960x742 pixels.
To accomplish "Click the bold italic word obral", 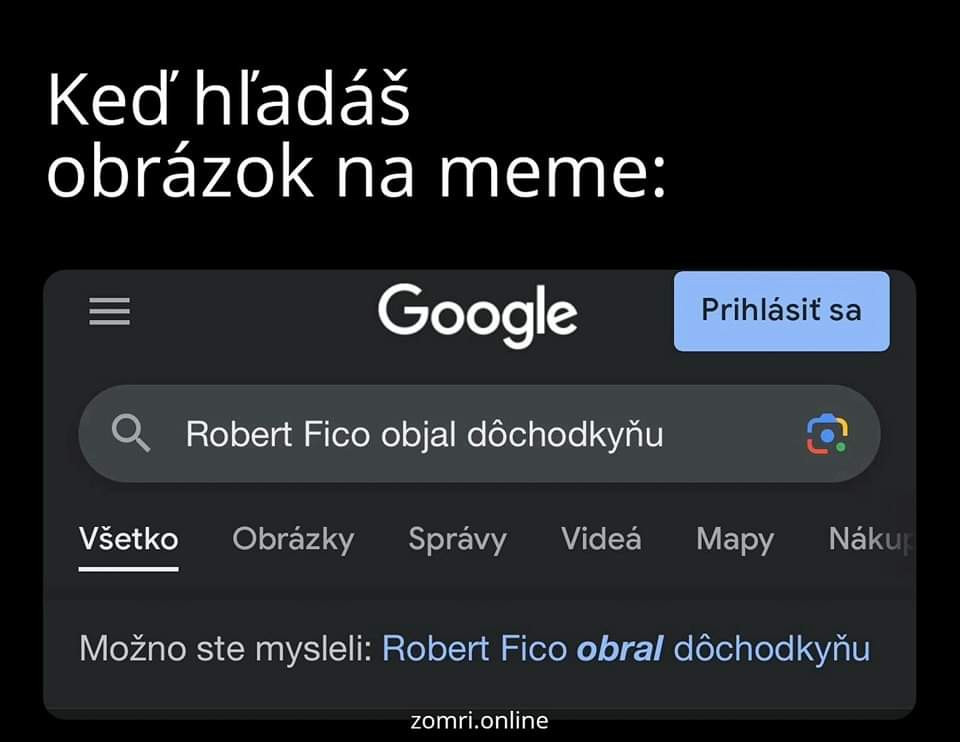I will point(620,648).
